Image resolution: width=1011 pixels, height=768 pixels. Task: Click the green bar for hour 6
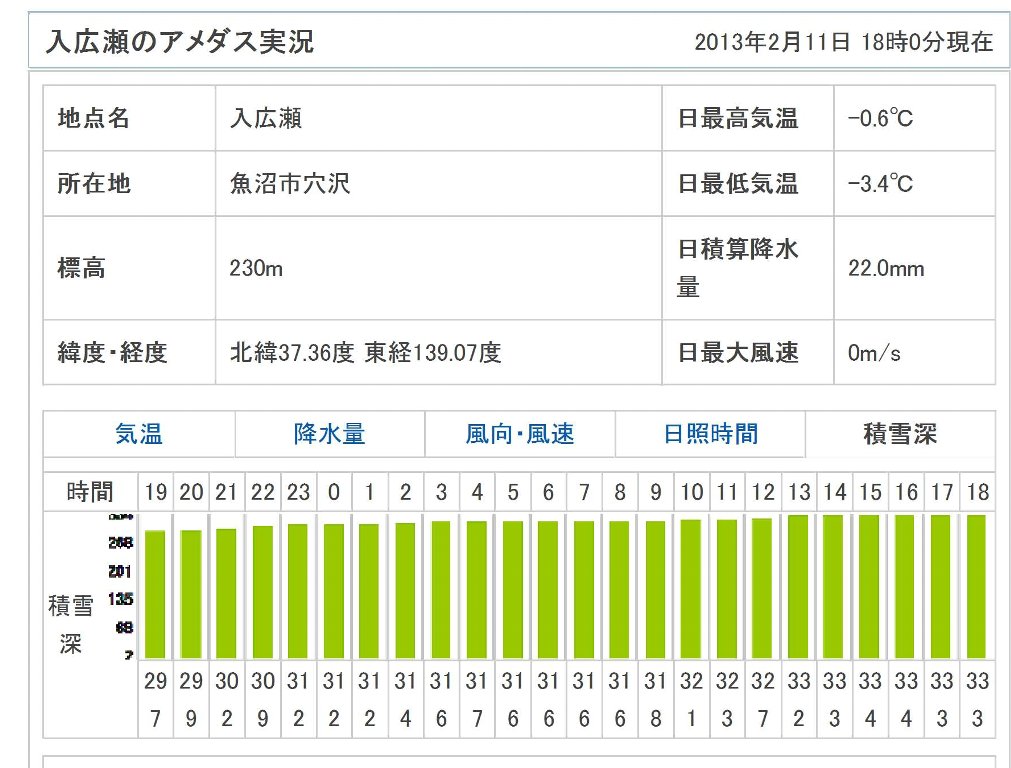[548, 589]
